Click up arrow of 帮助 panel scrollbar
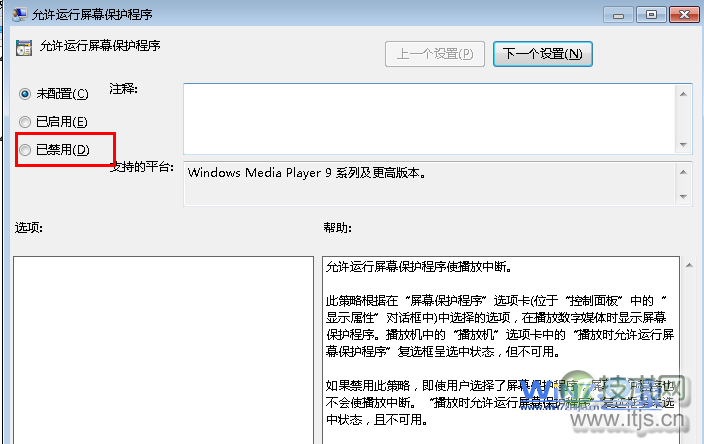This screenshot has width=704, height=444. tap(689, 265)
